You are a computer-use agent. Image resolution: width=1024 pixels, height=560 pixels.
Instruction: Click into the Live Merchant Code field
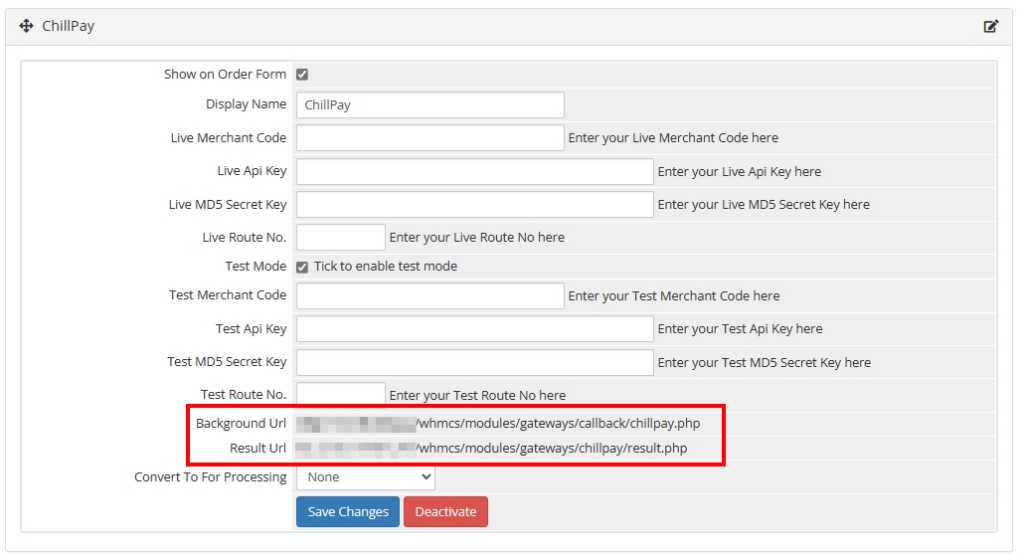(430, 138)
